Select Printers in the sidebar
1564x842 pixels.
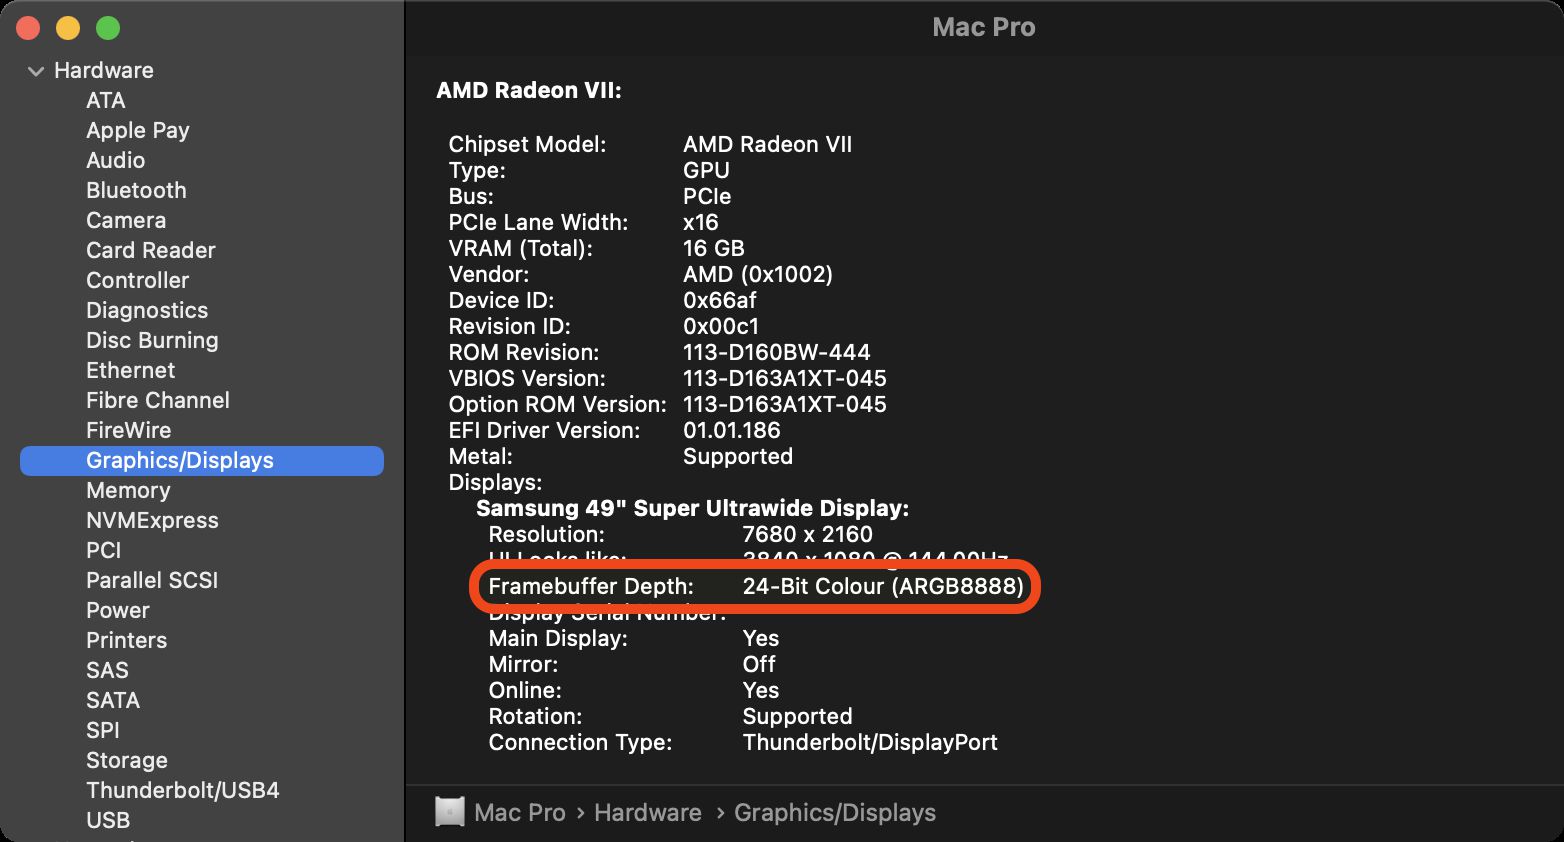click(126, 641)
